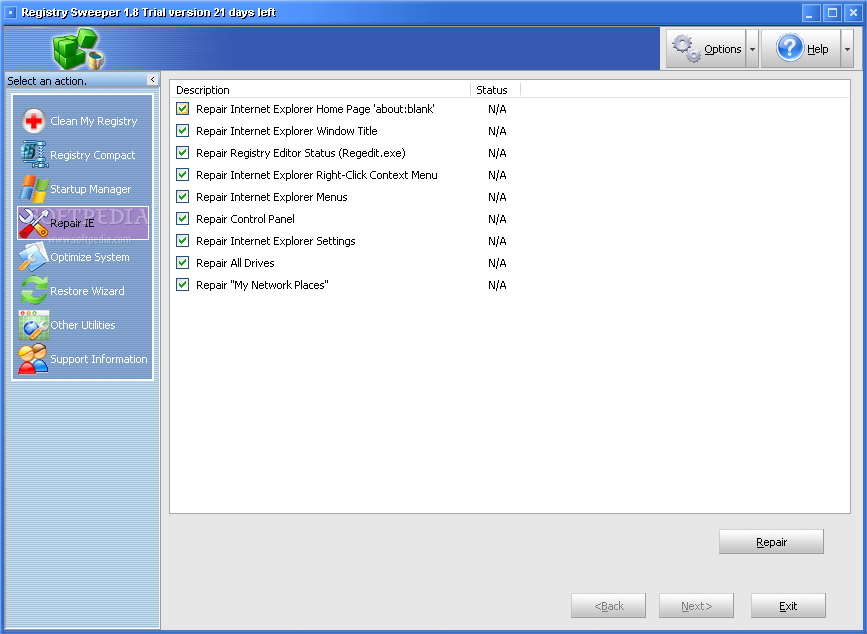Image resolution: width=867 pixels, height=634 pixels.
Task: Toggle the Repair Control Panel checkbox
Action: coord(182,219)
